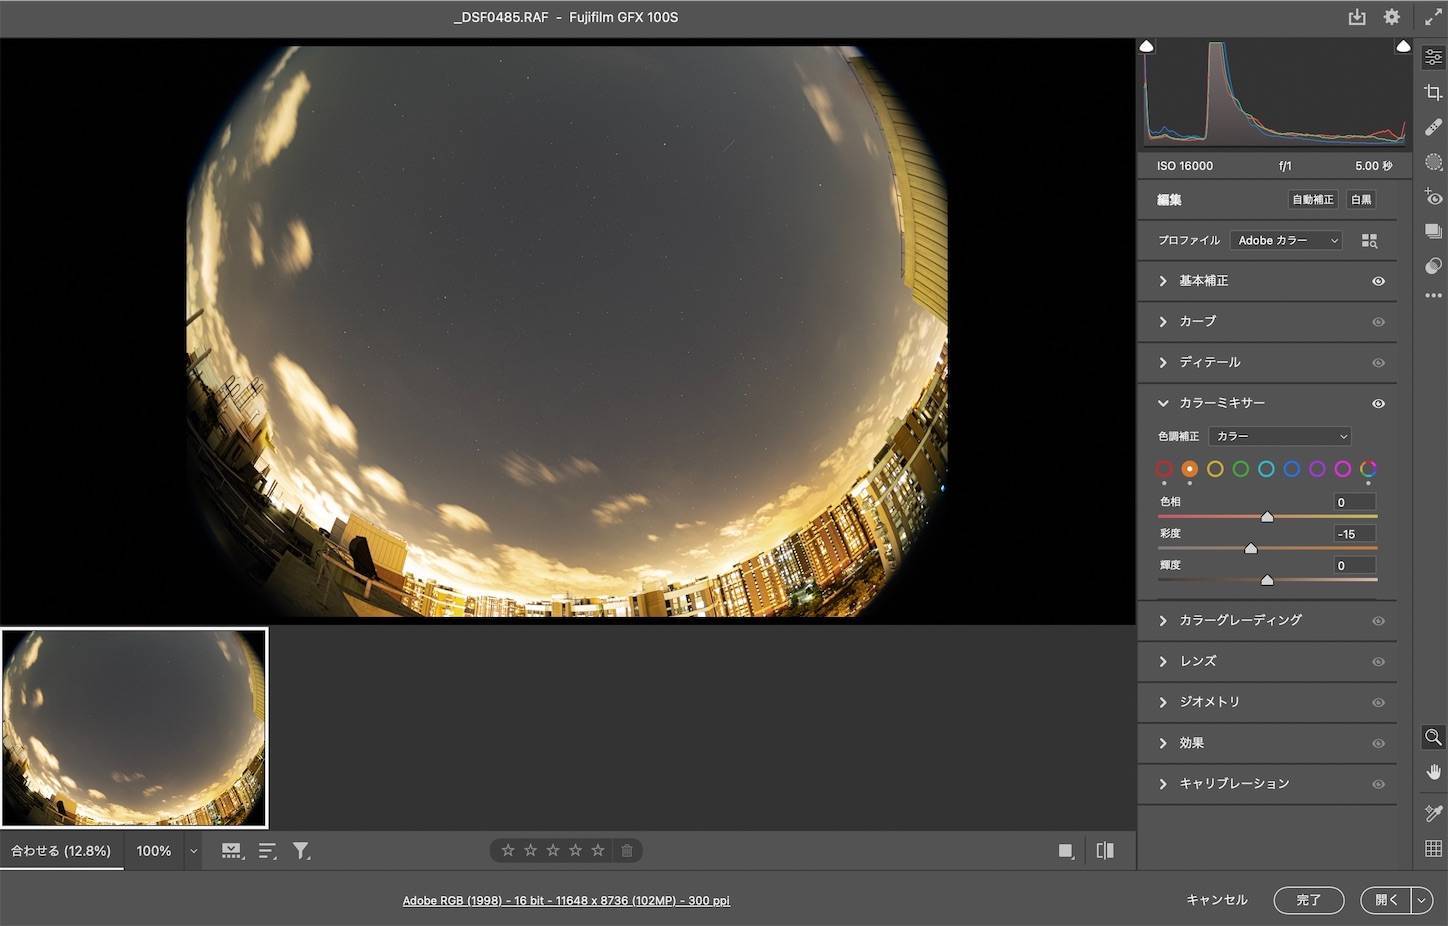Click the 色相 hue slider handle
This screenshot has height=926, width=1448.
pos(1267,517)
